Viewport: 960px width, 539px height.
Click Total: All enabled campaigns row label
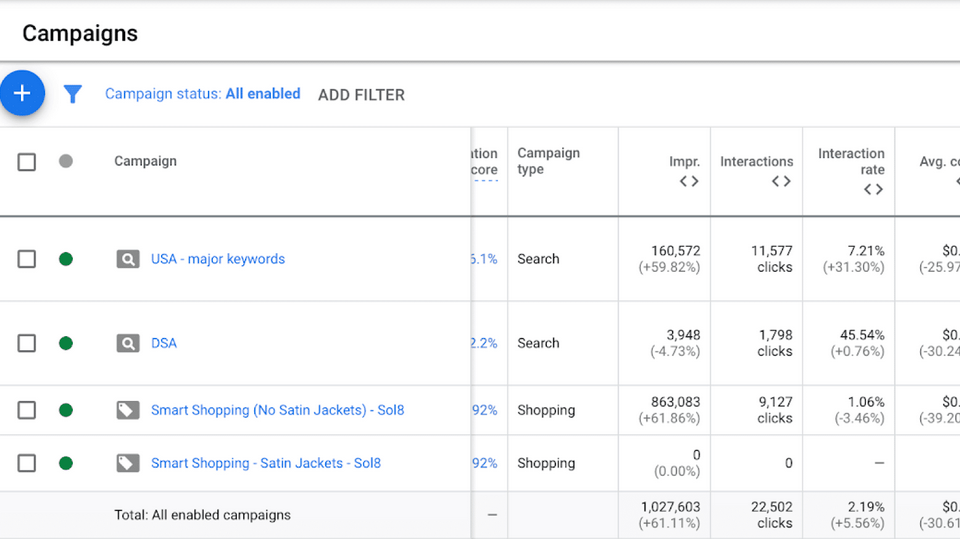coord(202,514)
